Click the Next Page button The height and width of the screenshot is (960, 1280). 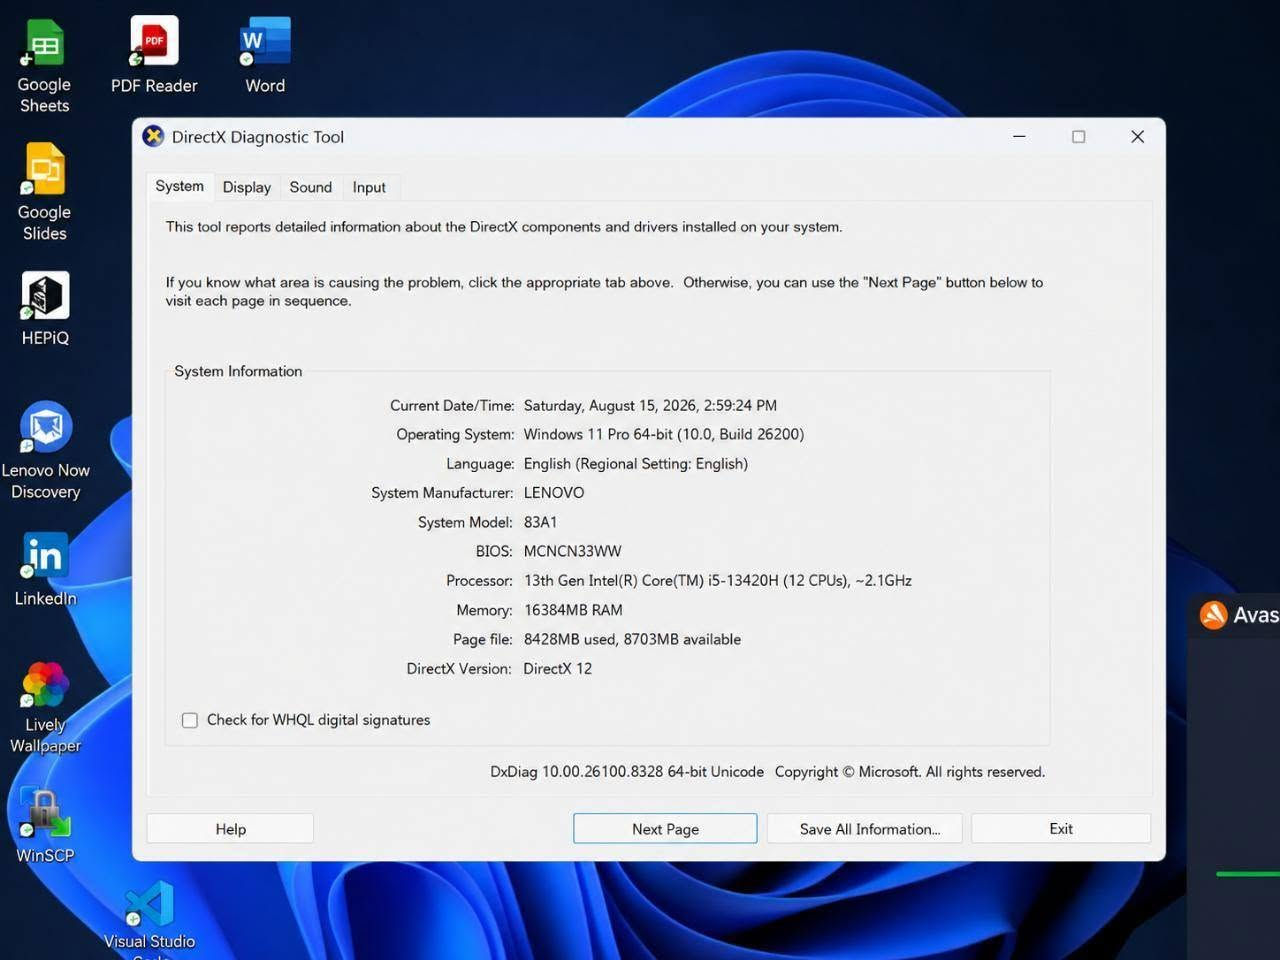click(665, 829)
